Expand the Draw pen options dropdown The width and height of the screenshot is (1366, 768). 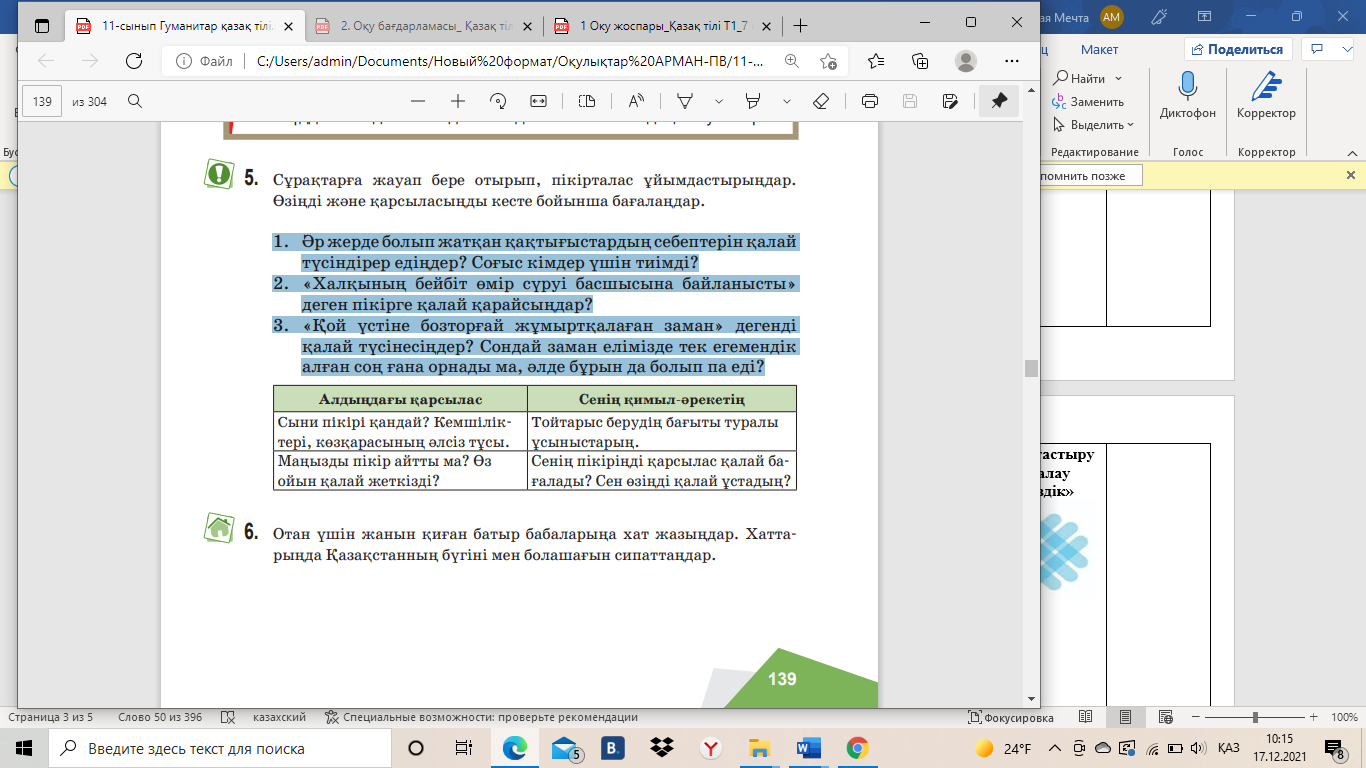[719, 101]
